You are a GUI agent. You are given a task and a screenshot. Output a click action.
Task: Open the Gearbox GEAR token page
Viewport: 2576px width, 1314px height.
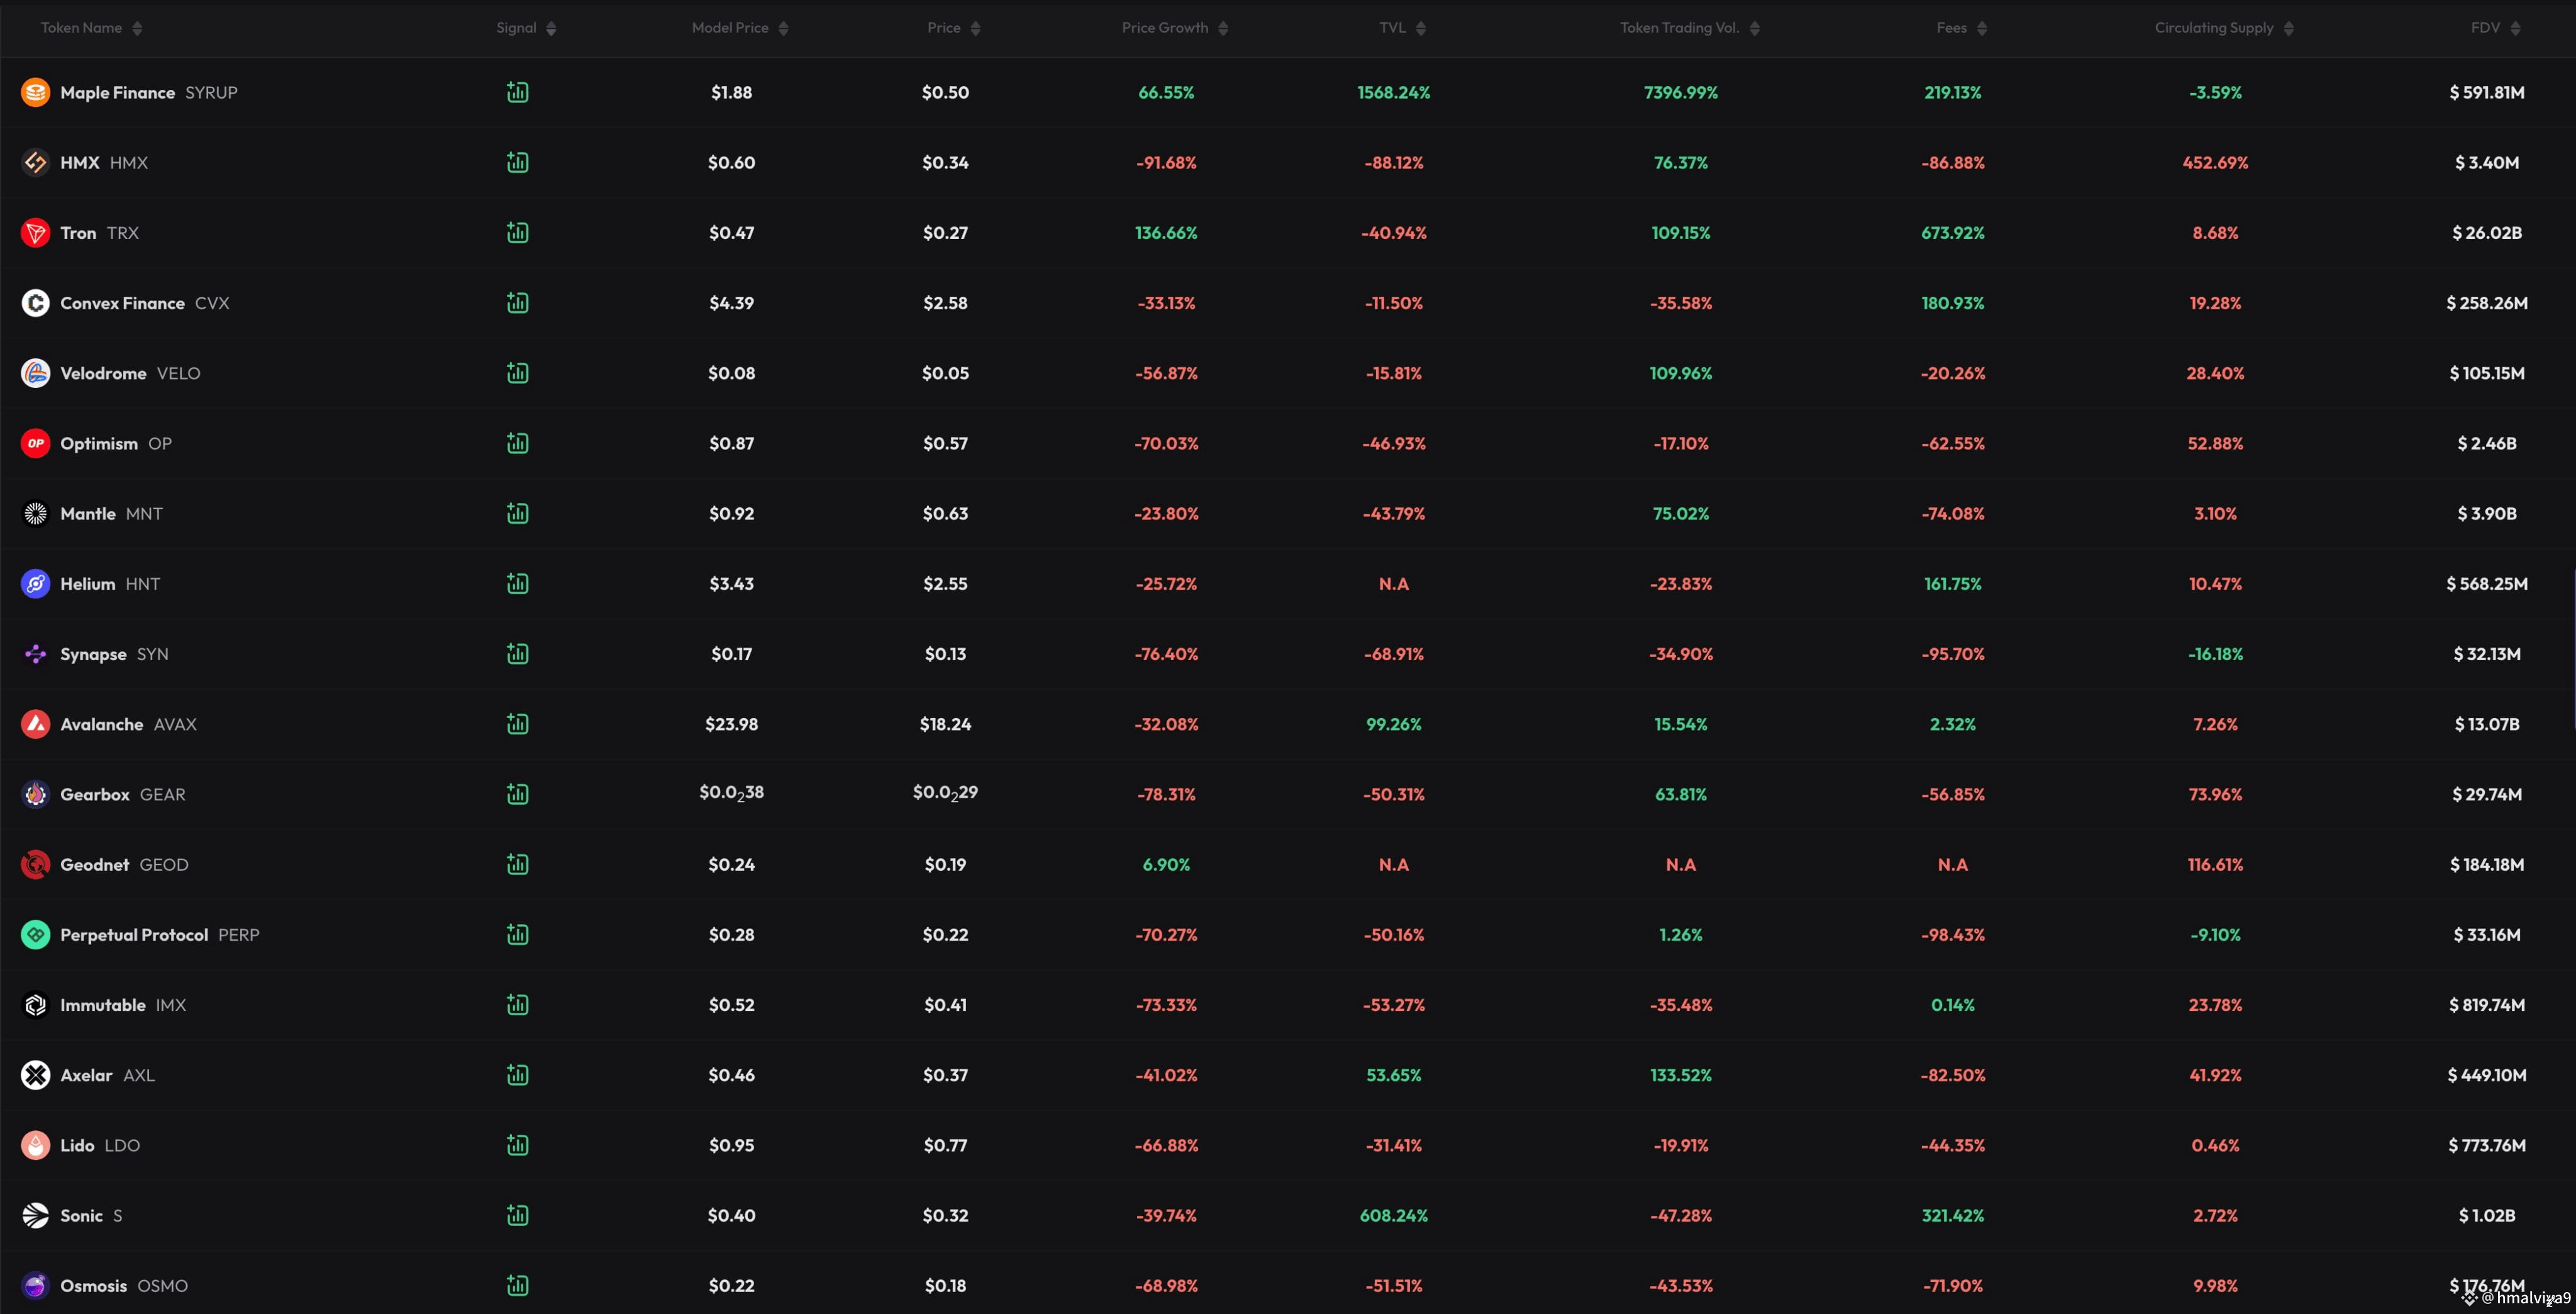click(x=123, y=794)
